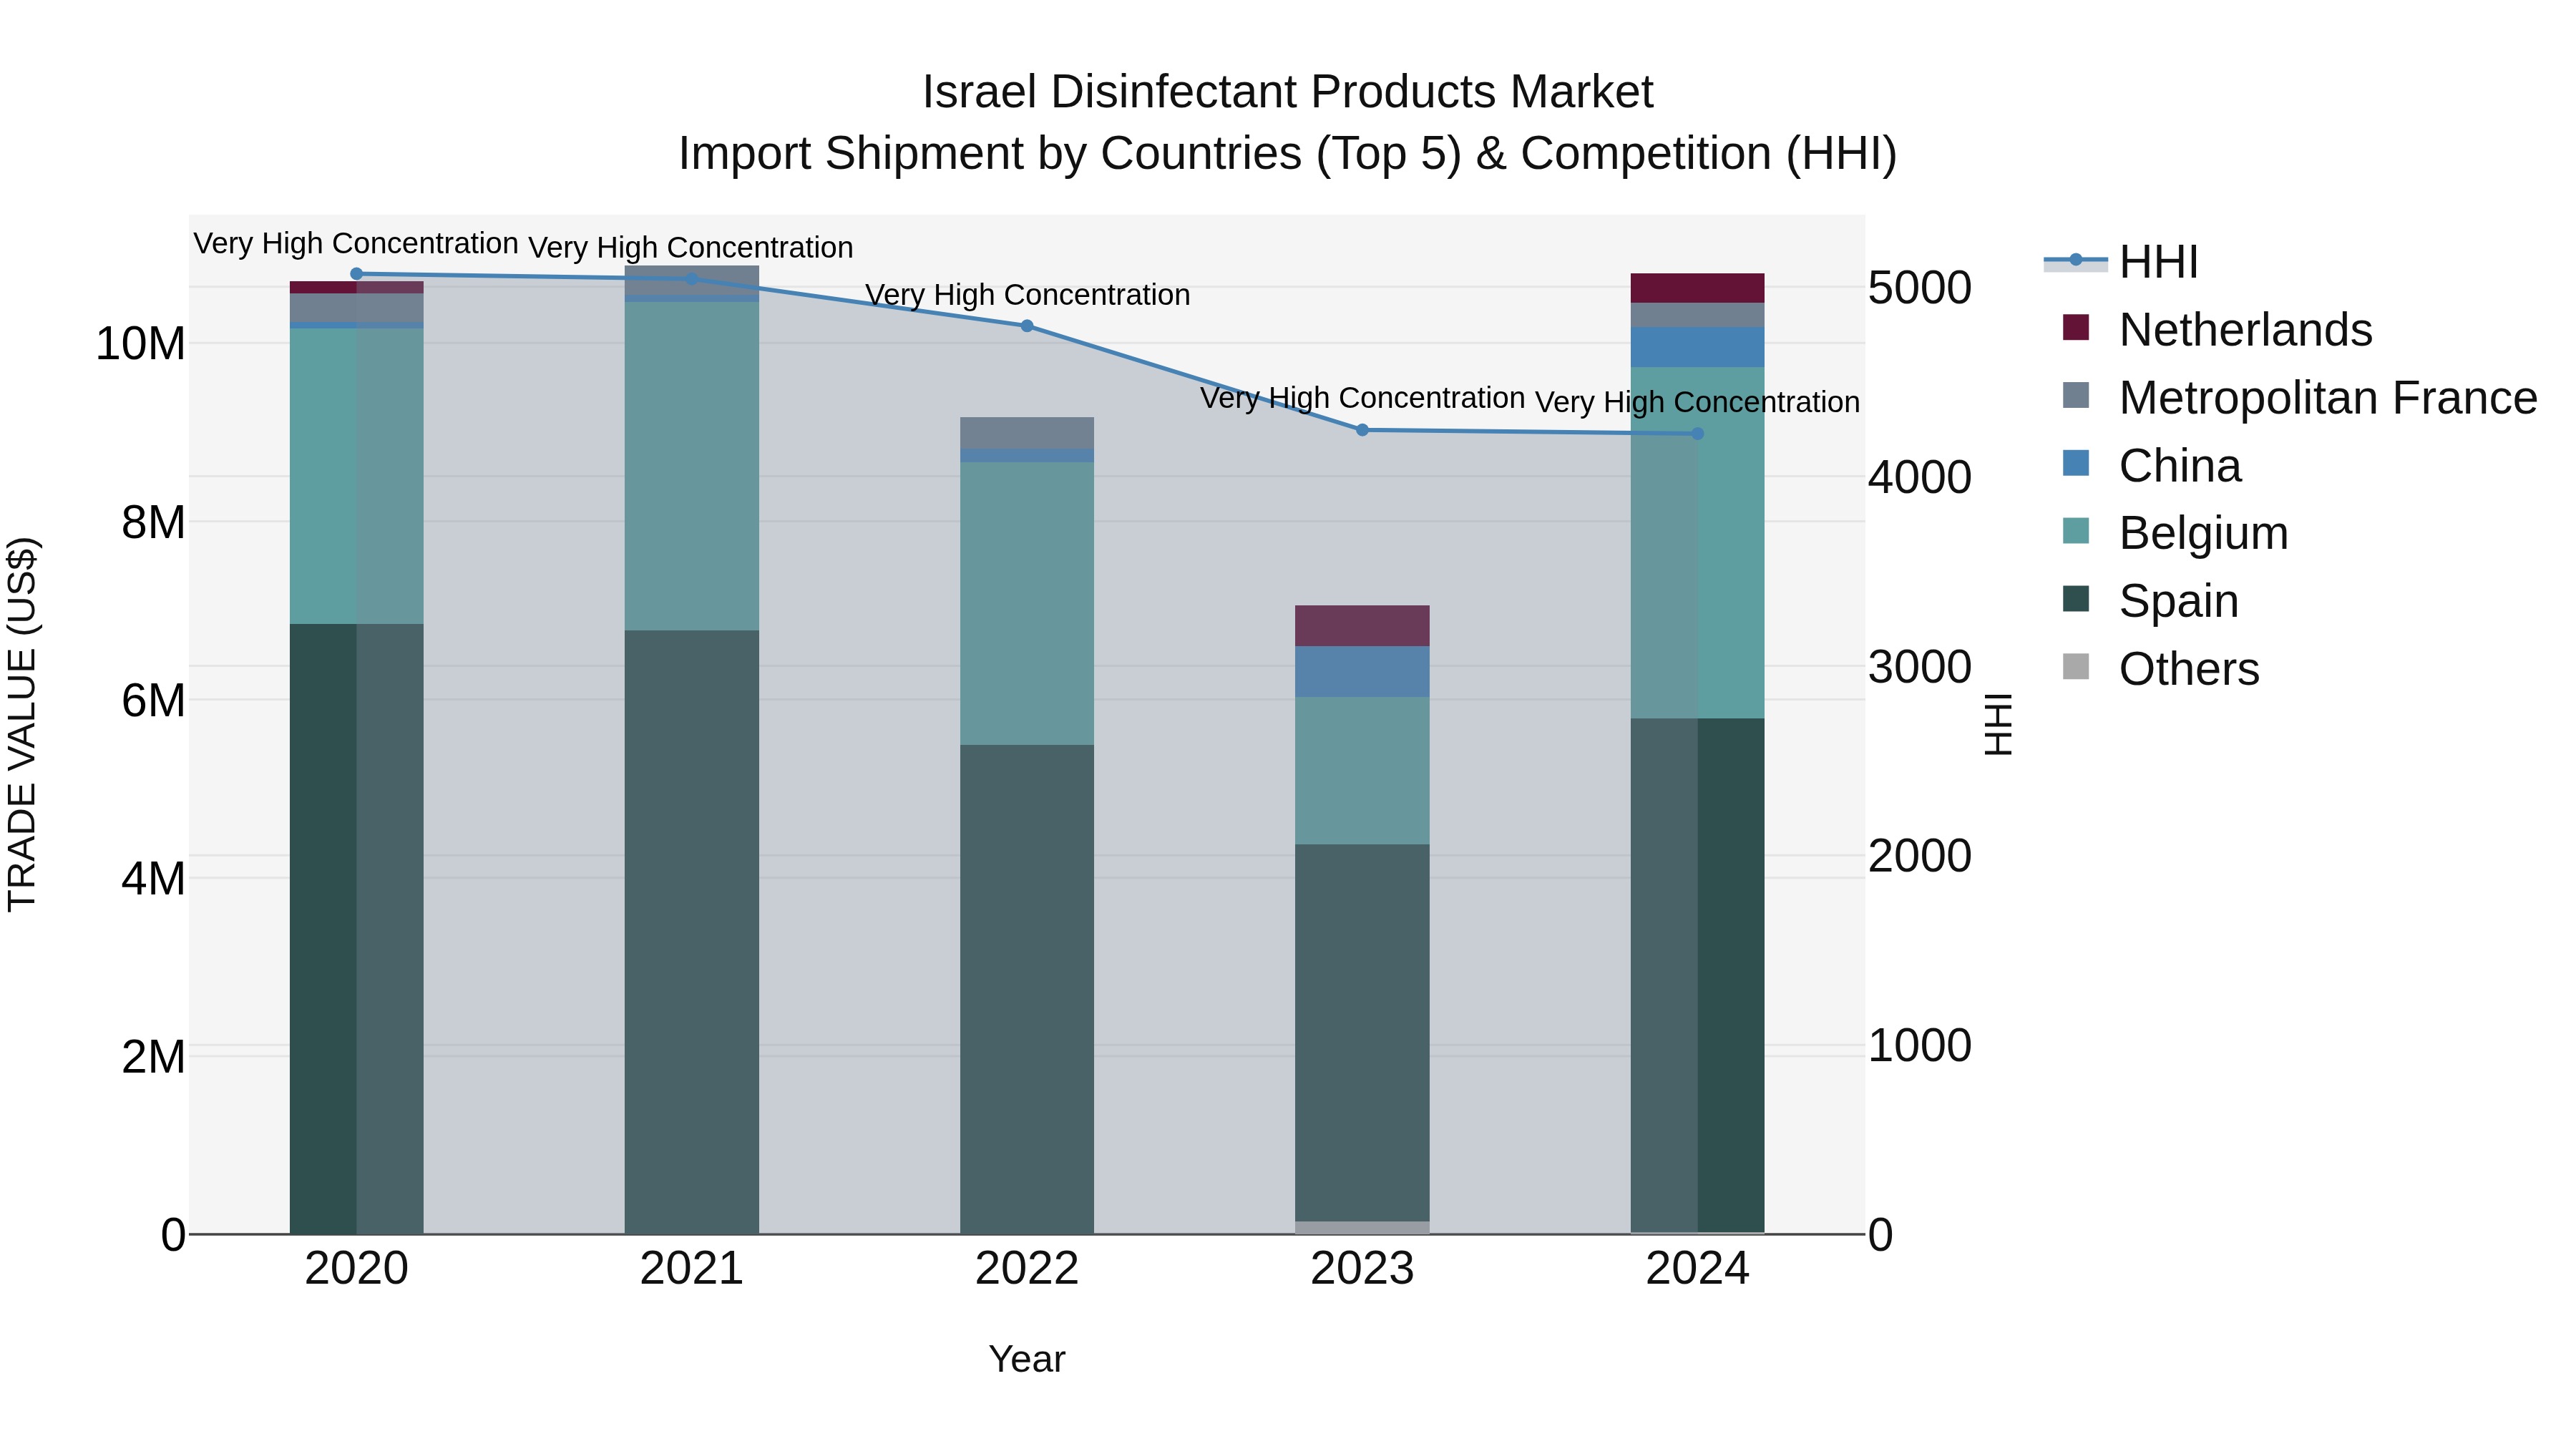Click the Netherlands segment of 2024 bar
The height and width of the screenshot is (1449, 2576).
1697,288
